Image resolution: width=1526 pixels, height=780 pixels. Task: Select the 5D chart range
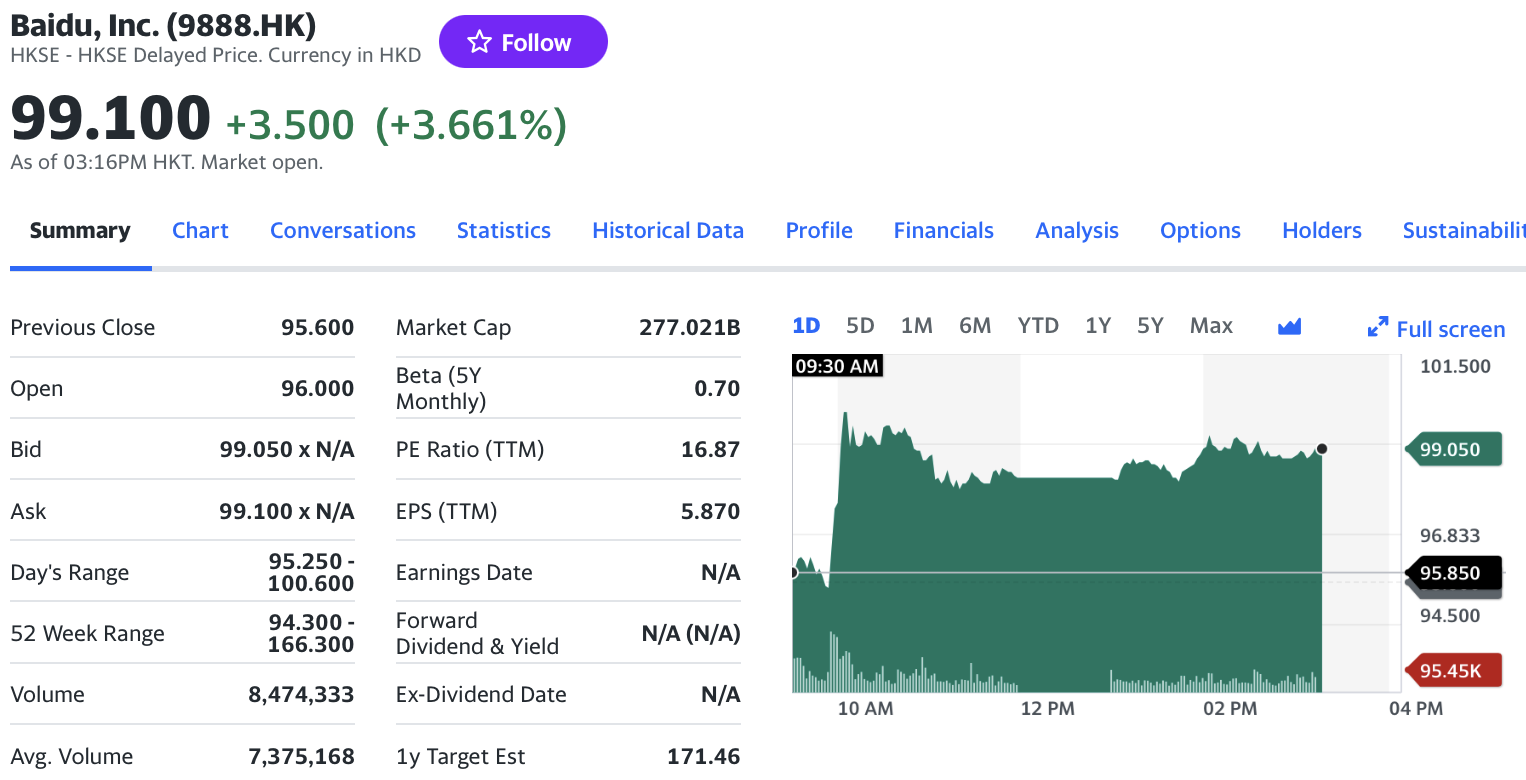tap(860, 326)
